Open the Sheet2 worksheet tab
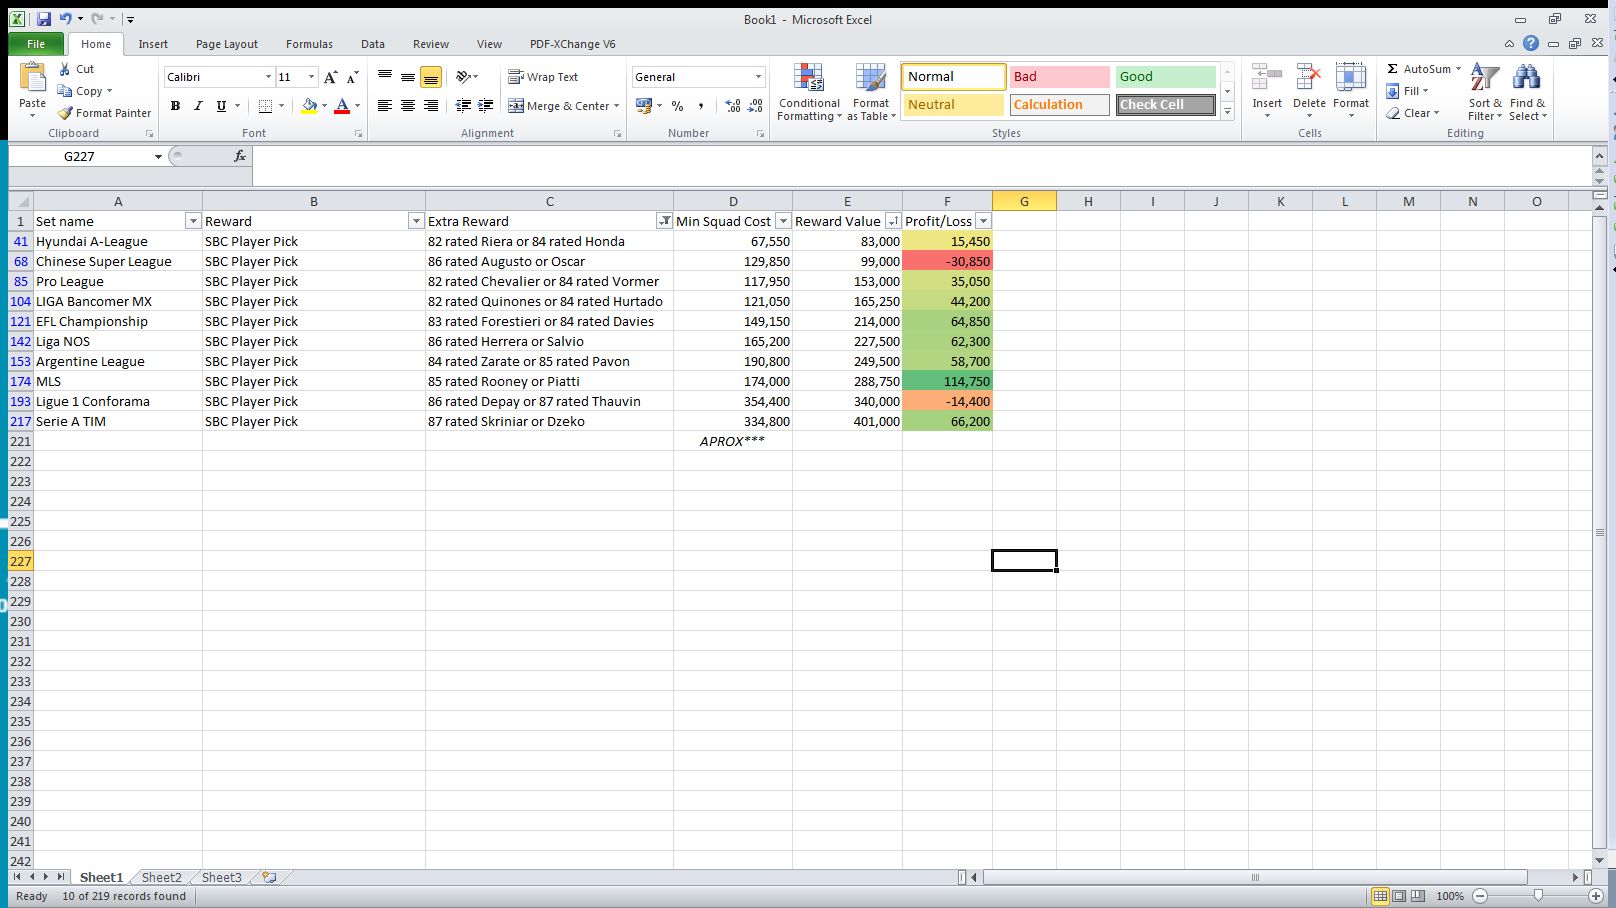This screenshot has height=908, width=1616. 161,877
